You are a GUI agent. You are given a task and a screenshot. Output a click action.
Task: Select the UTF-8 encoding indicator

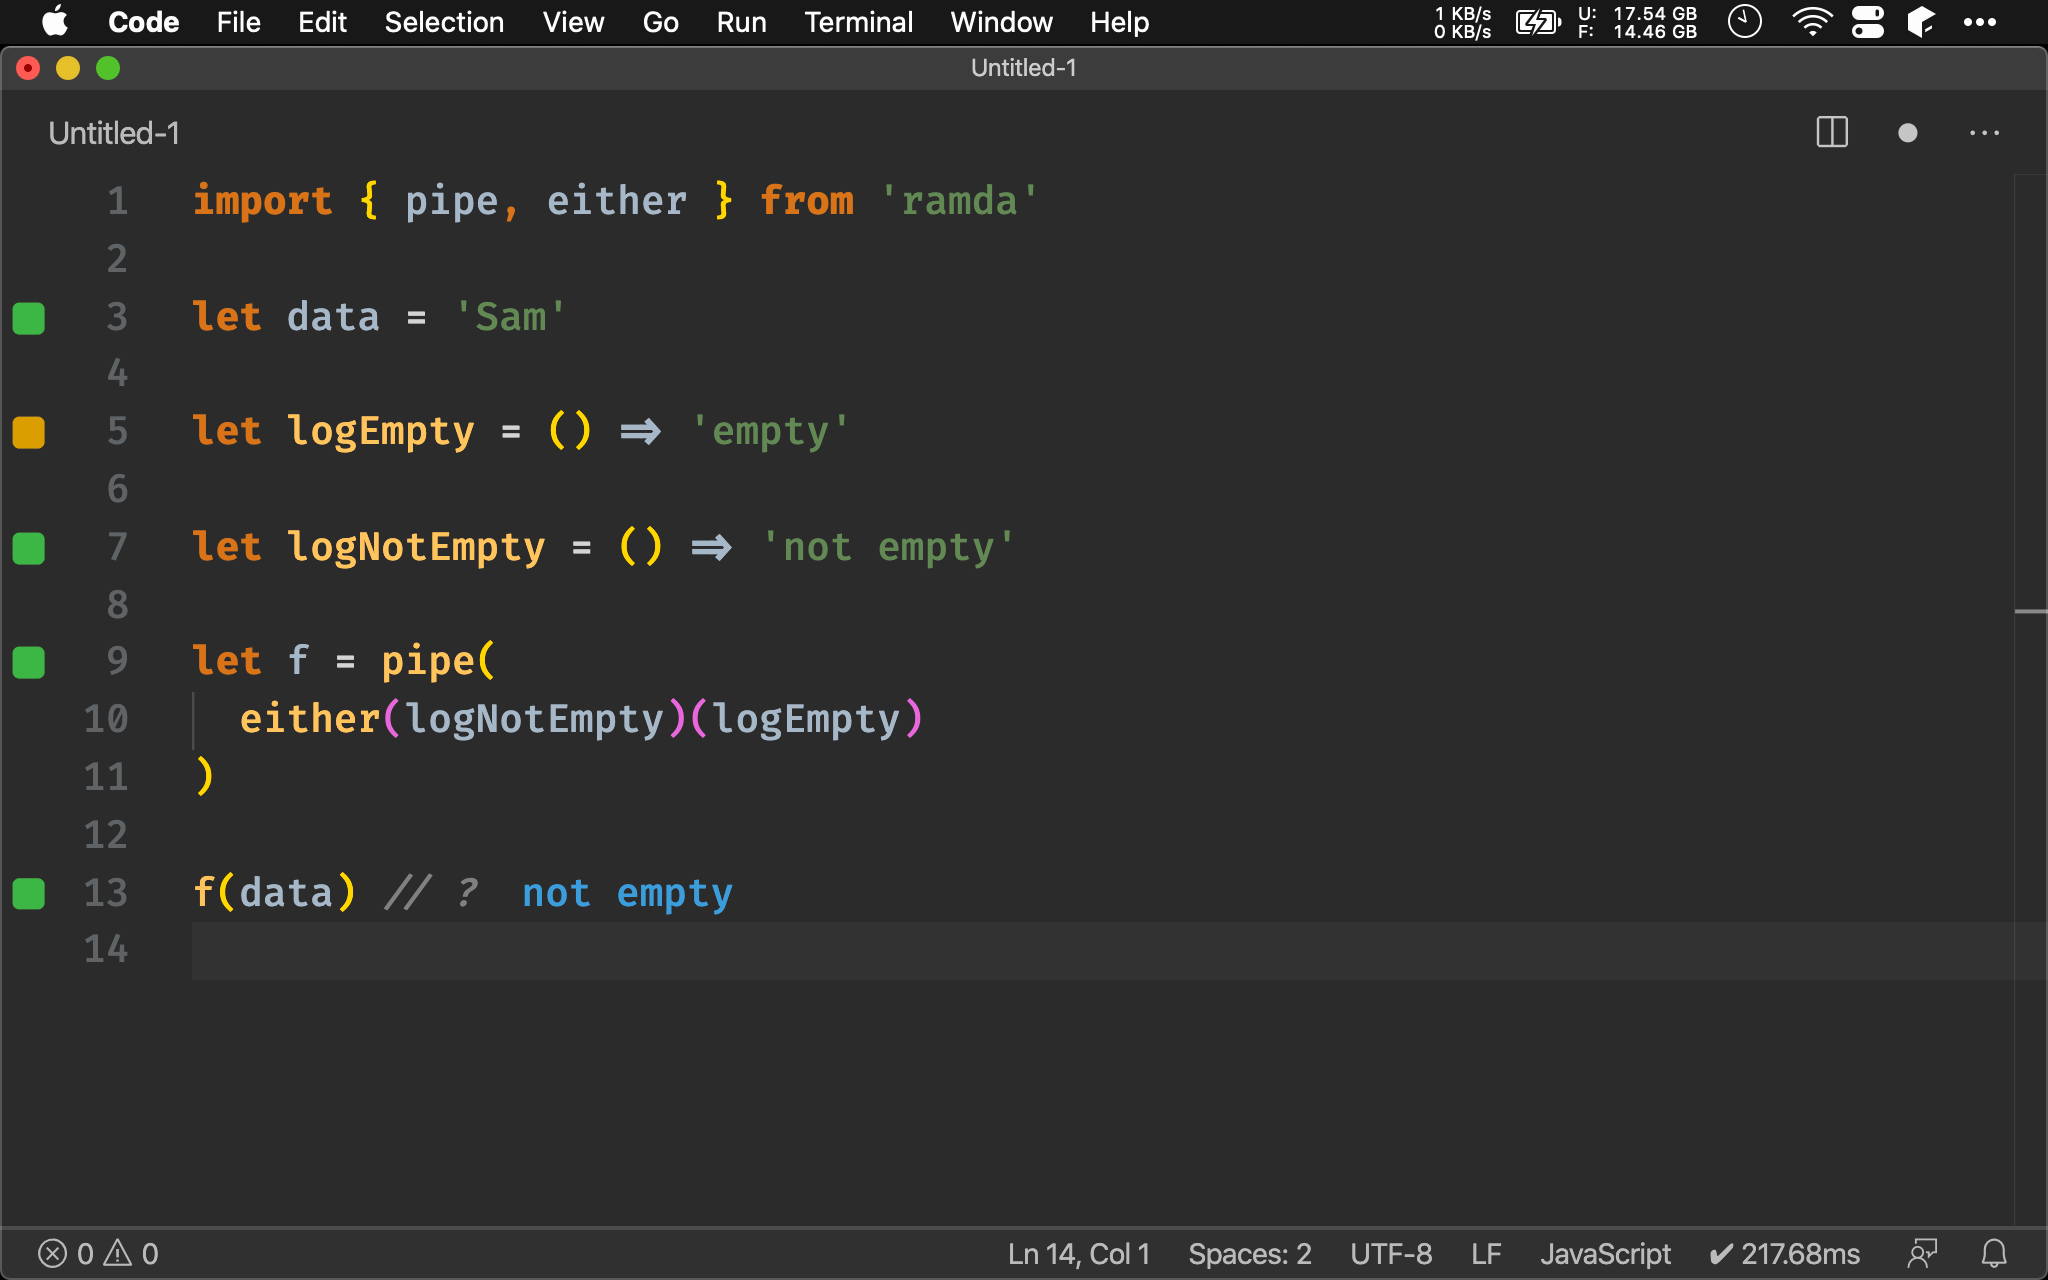[1391, 1254]
